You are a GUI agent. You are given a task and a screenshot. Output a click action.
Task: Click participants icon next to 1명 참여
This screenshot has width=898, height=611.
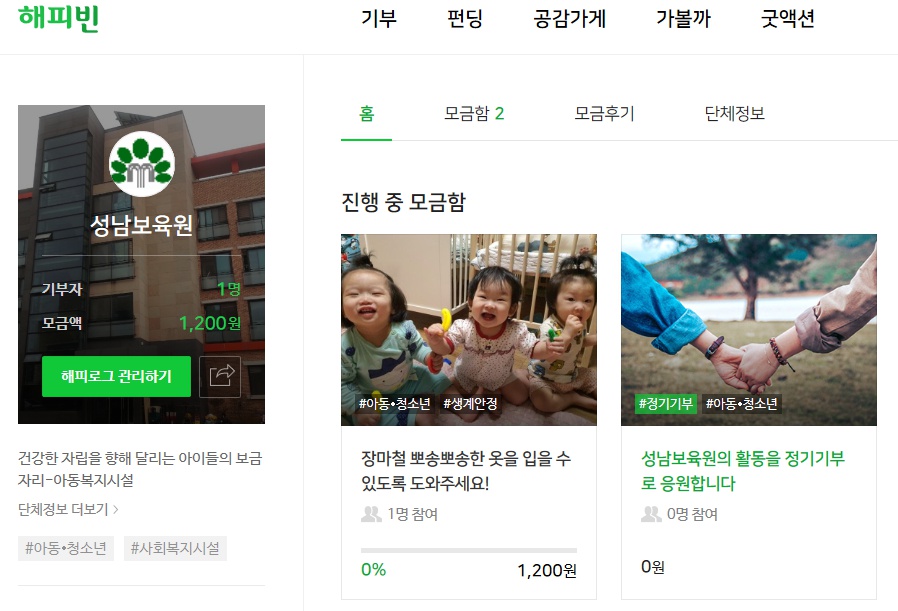pos(371,514)
